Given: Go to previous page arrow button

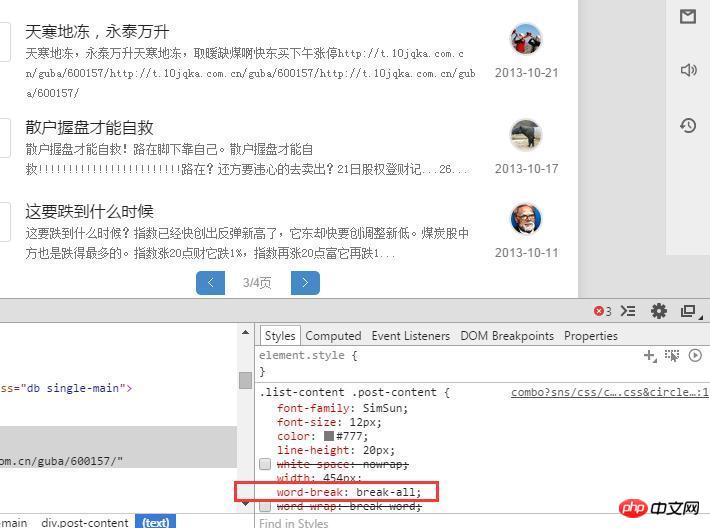Looking at the screenshot, I should point(211,283).
